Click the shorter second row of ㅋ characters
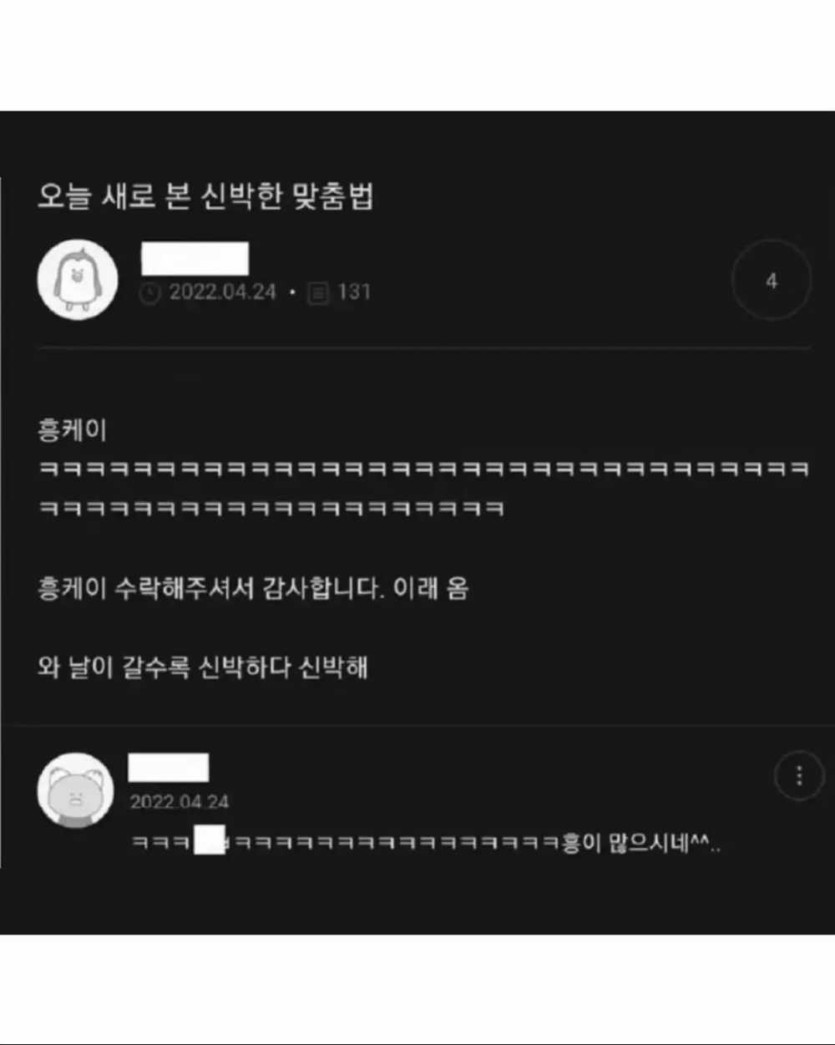835x1045 pixels. pos(271,509)
